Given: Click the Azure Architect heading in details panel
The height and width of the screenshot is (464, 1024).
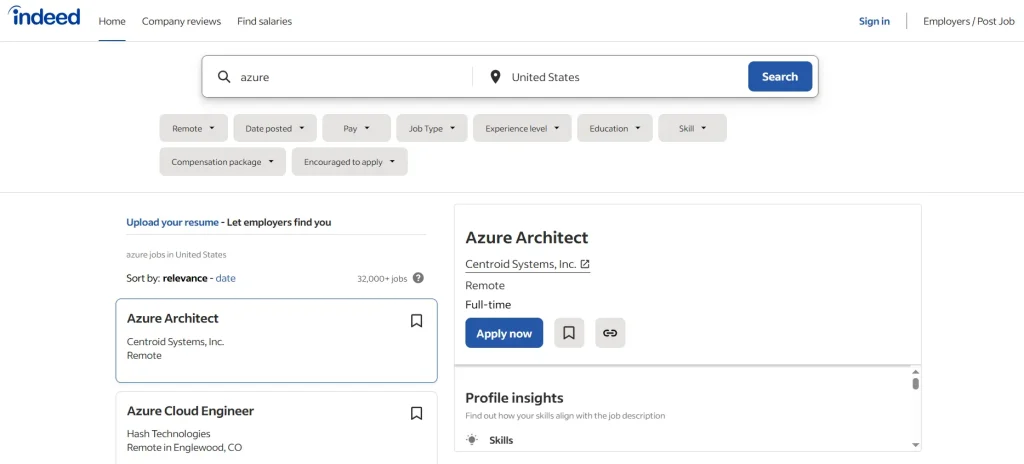Looking at the screenshot, I should tap(526, 237).
